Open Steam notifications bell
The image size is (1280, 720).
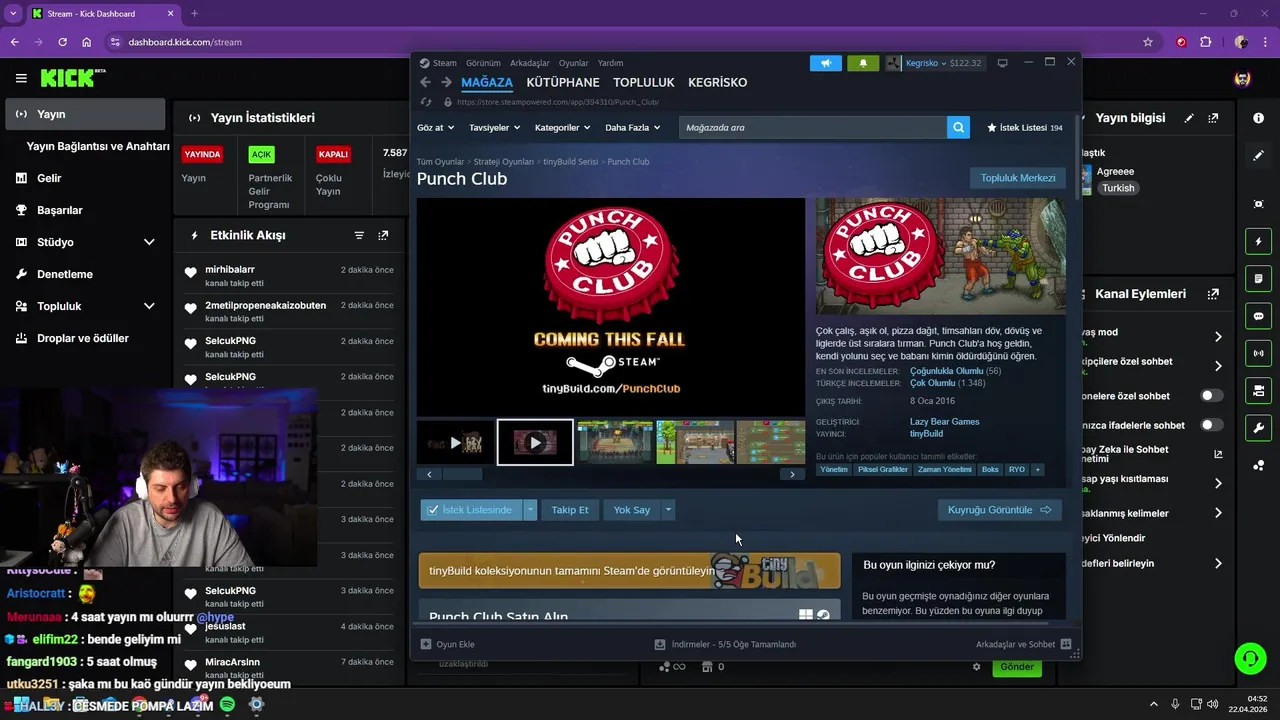(863, 63)
